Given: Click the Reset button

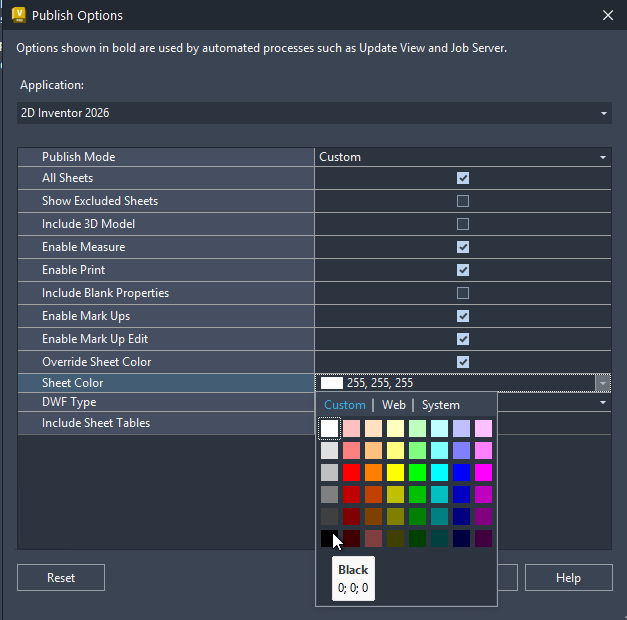Looking at the screenshot, I should [x=61, y=578].
